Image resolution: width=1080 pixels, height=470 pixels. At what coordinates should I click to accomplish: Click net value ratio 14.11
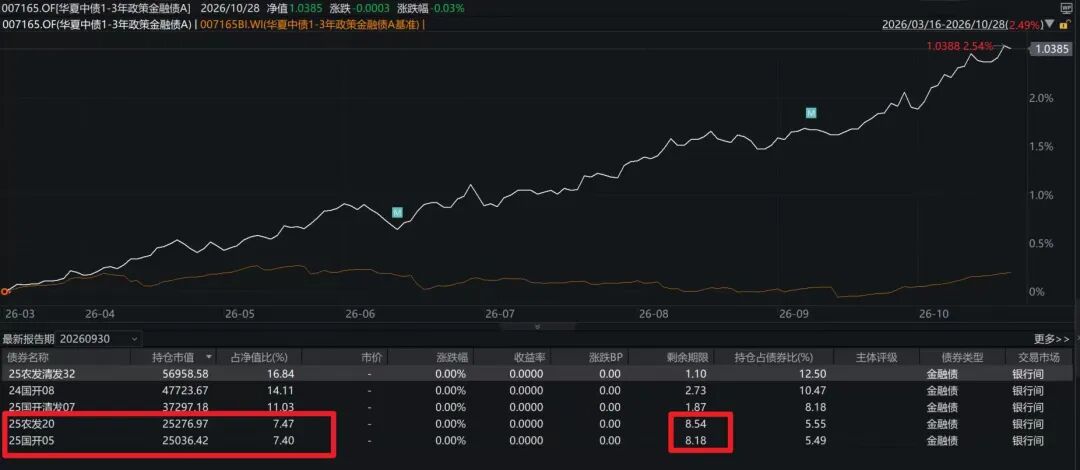pos(282,391)
